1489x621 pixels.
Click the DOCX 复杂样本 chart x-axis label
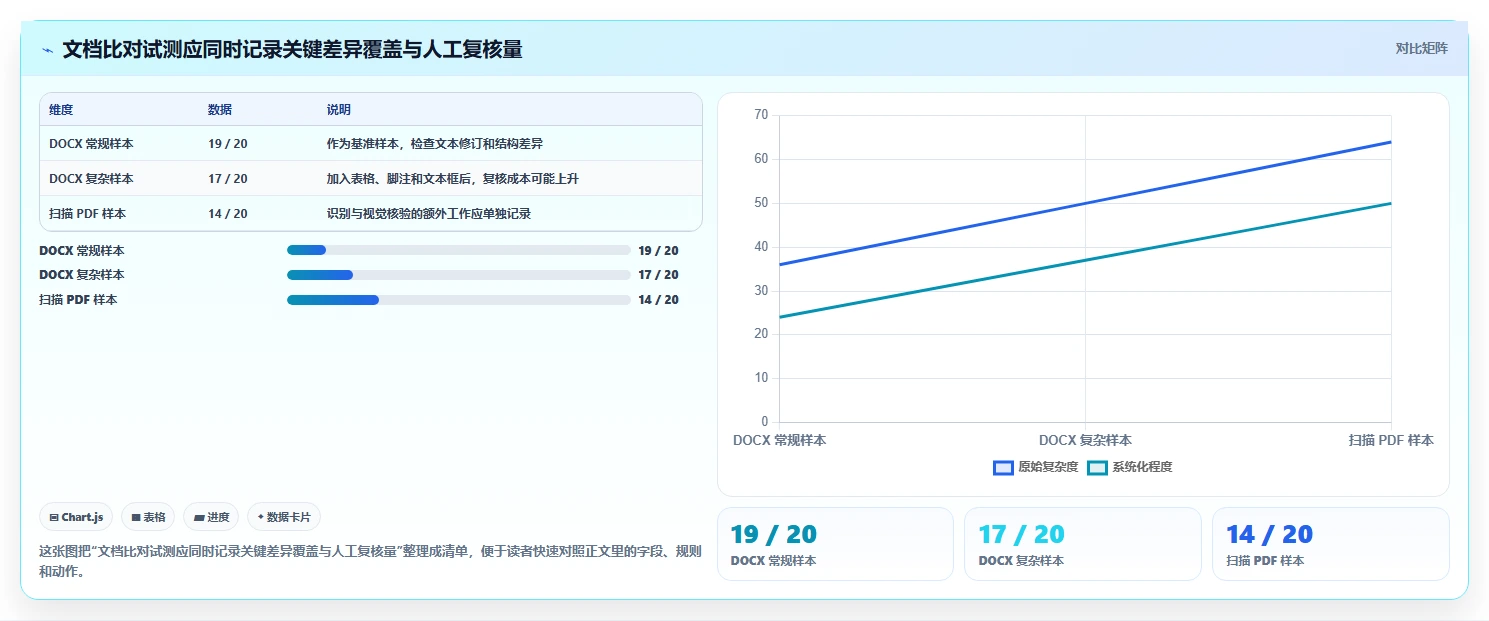1085,440
